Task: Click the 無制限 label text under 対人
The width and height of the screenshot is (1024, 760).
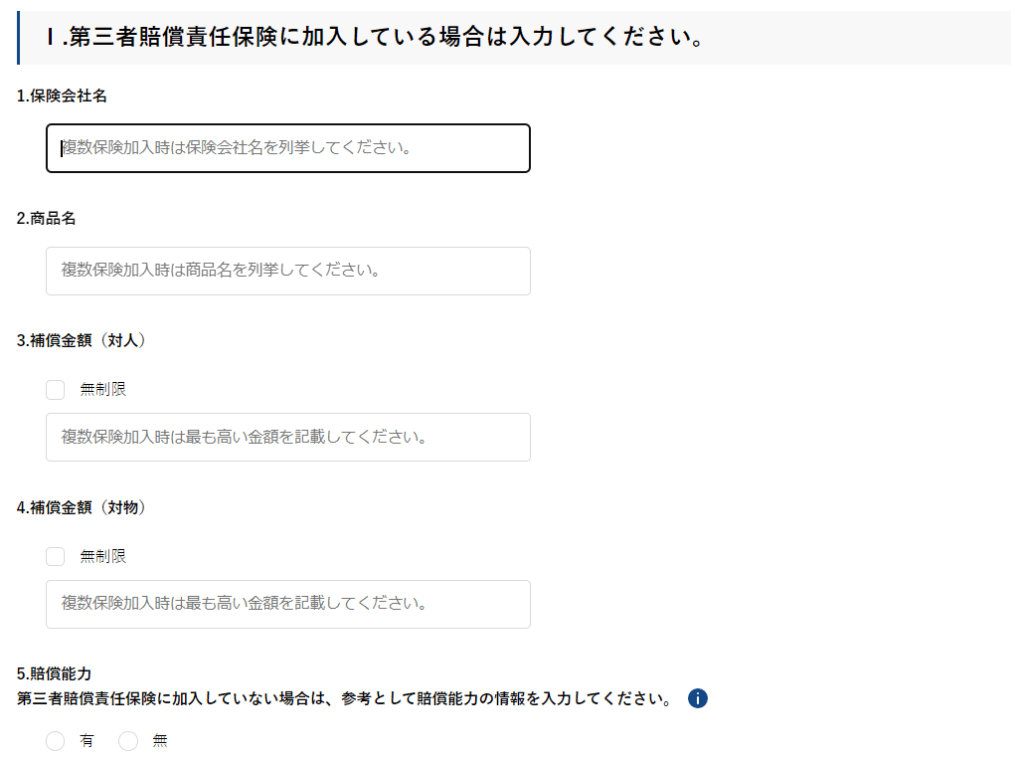Action: click(103, 389)
